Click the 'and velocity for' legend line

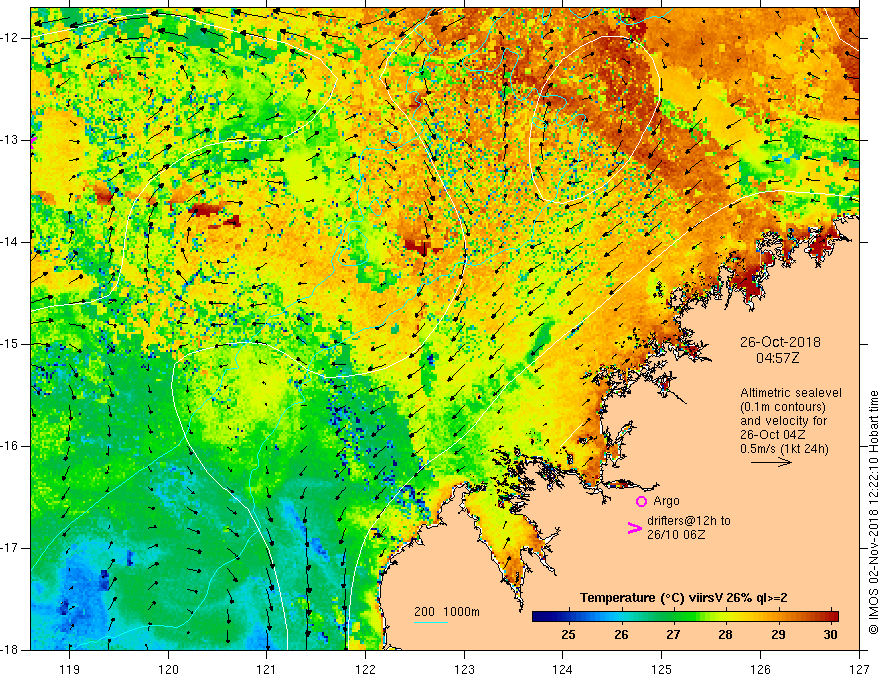point(783,421)
